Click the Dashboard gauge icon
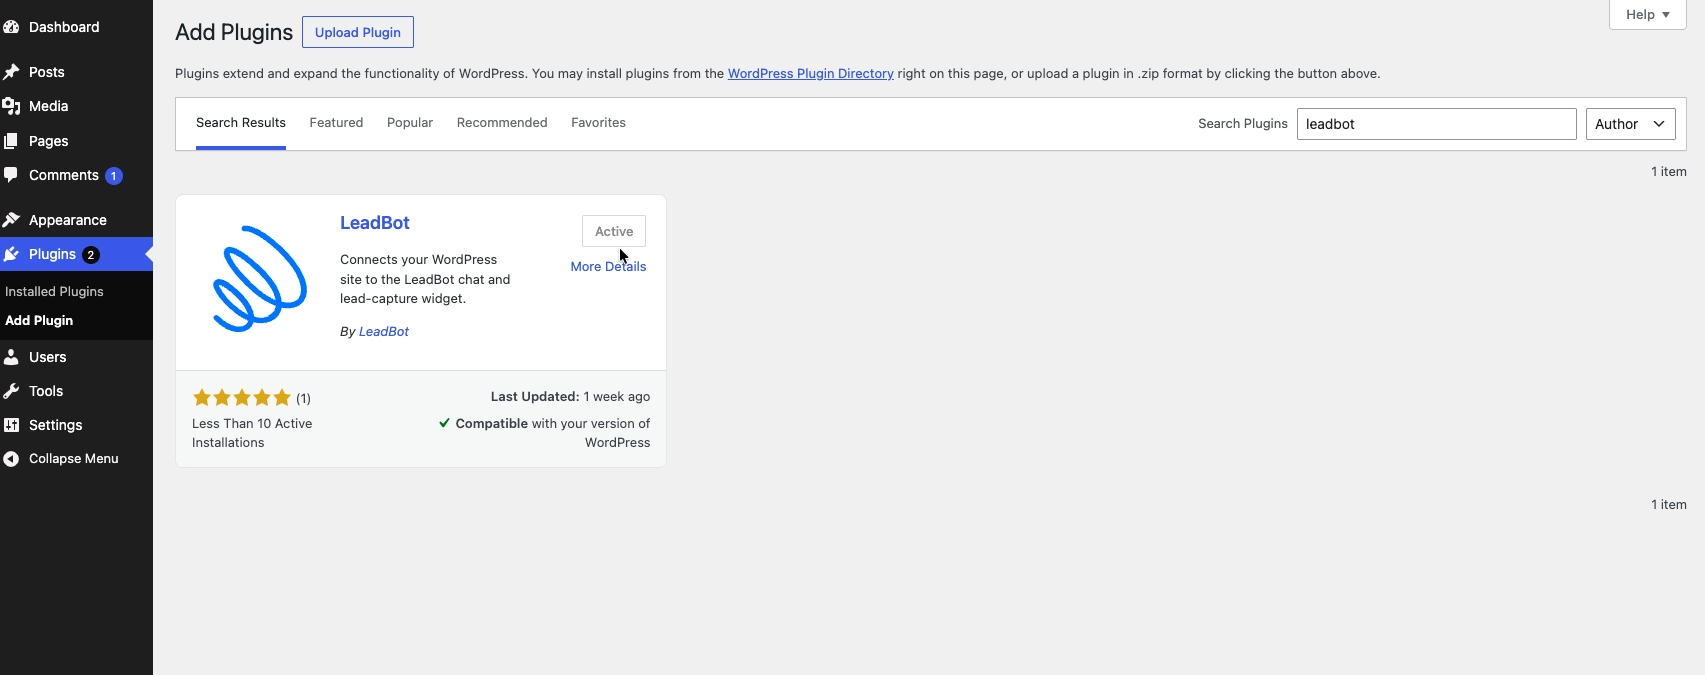The width and height of the screenshot is (1705, 675). point(11,27)
